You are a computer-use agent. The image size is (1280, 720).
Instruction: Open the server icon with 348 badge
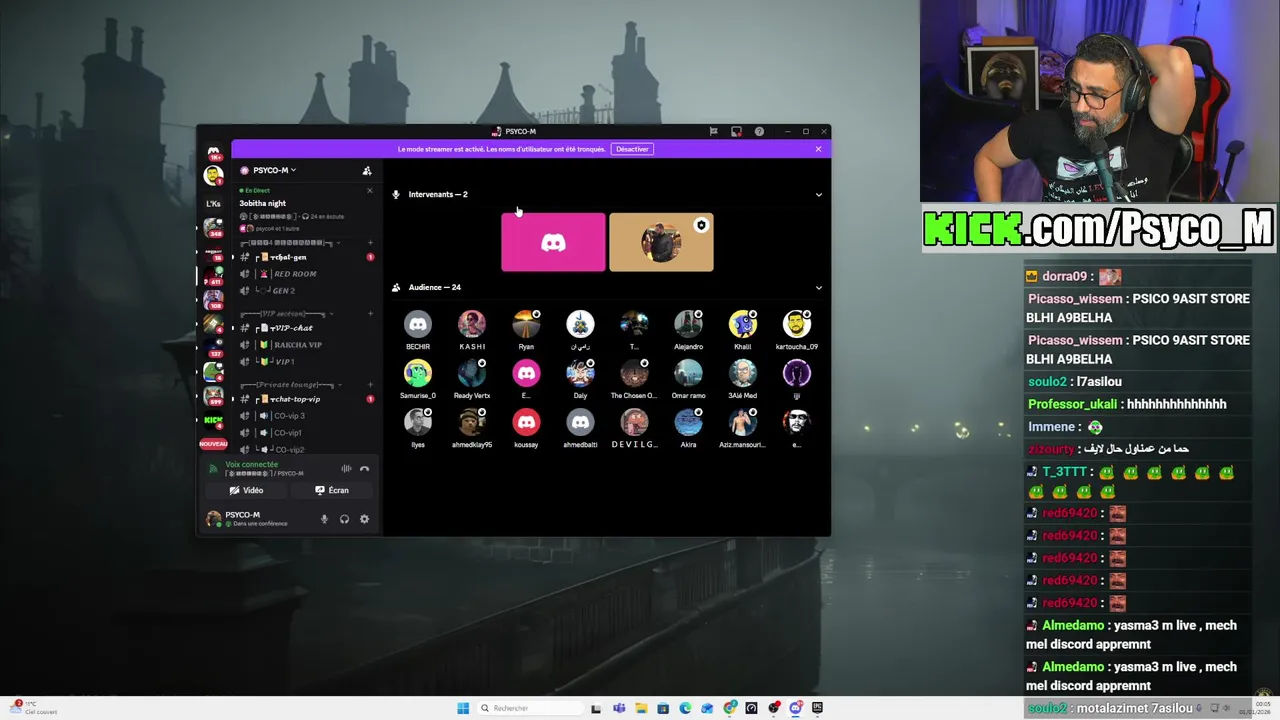pyautogui.click(x=213, y=228)
